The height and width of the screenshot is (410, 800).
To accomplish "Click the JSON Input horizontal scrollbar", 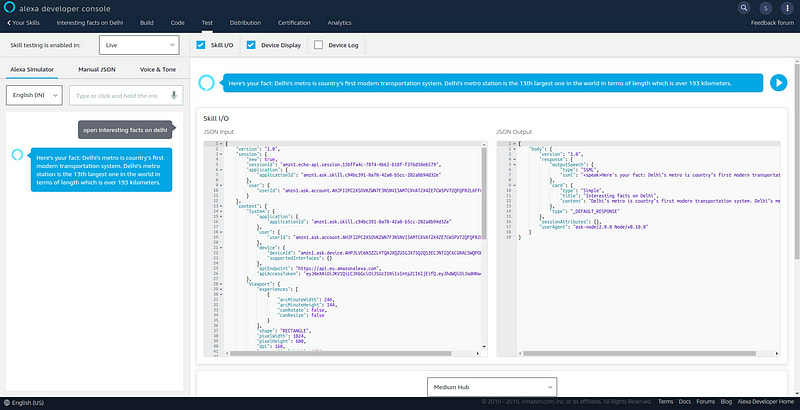I will 341,353.
